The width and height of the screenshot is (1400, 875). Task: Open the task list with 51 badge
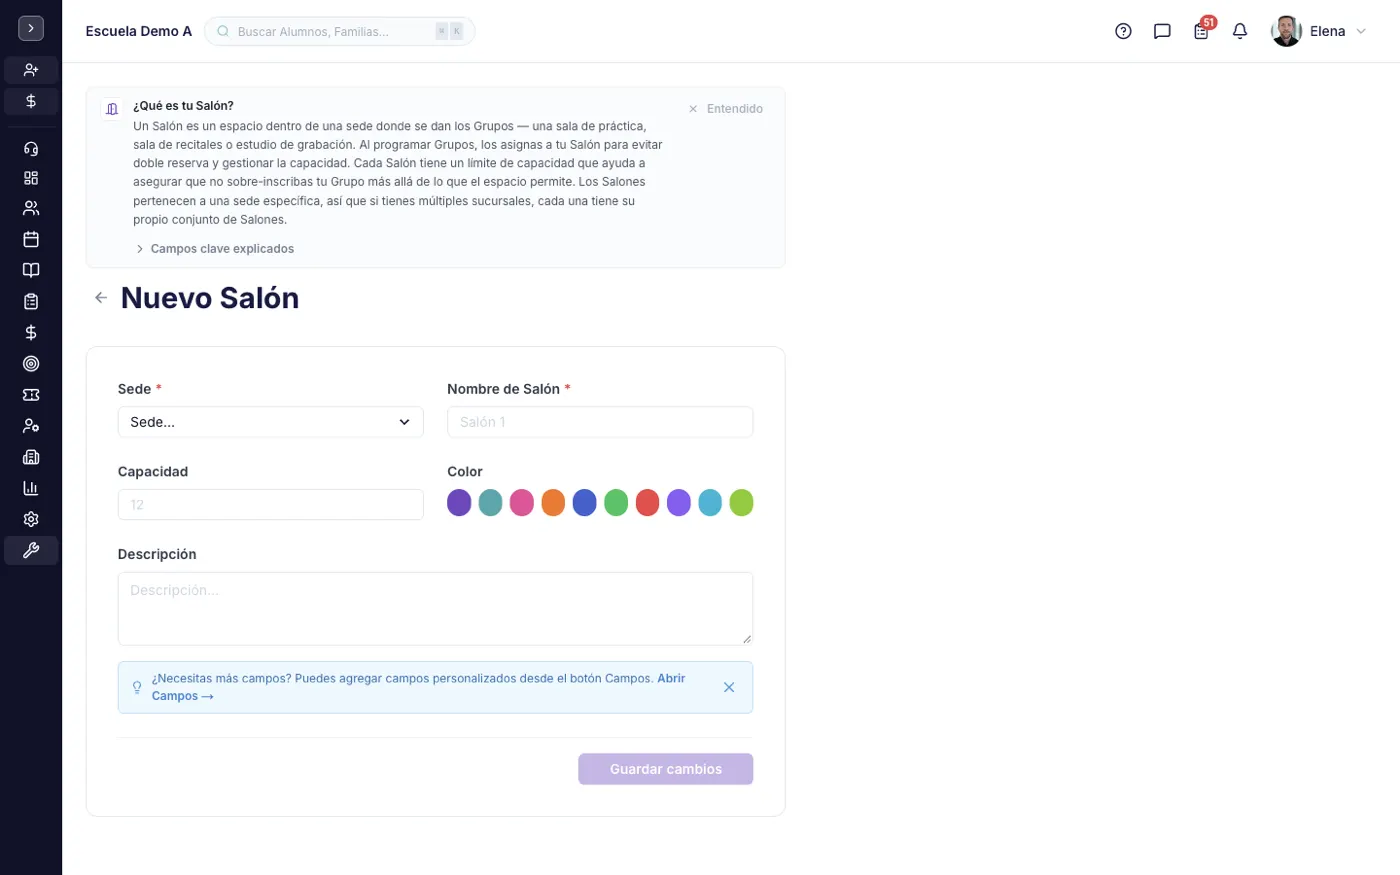point(1201,31)
